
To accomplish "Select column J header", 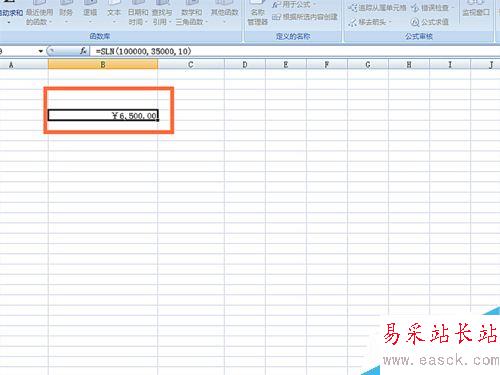I will click(x=485, y=65).
